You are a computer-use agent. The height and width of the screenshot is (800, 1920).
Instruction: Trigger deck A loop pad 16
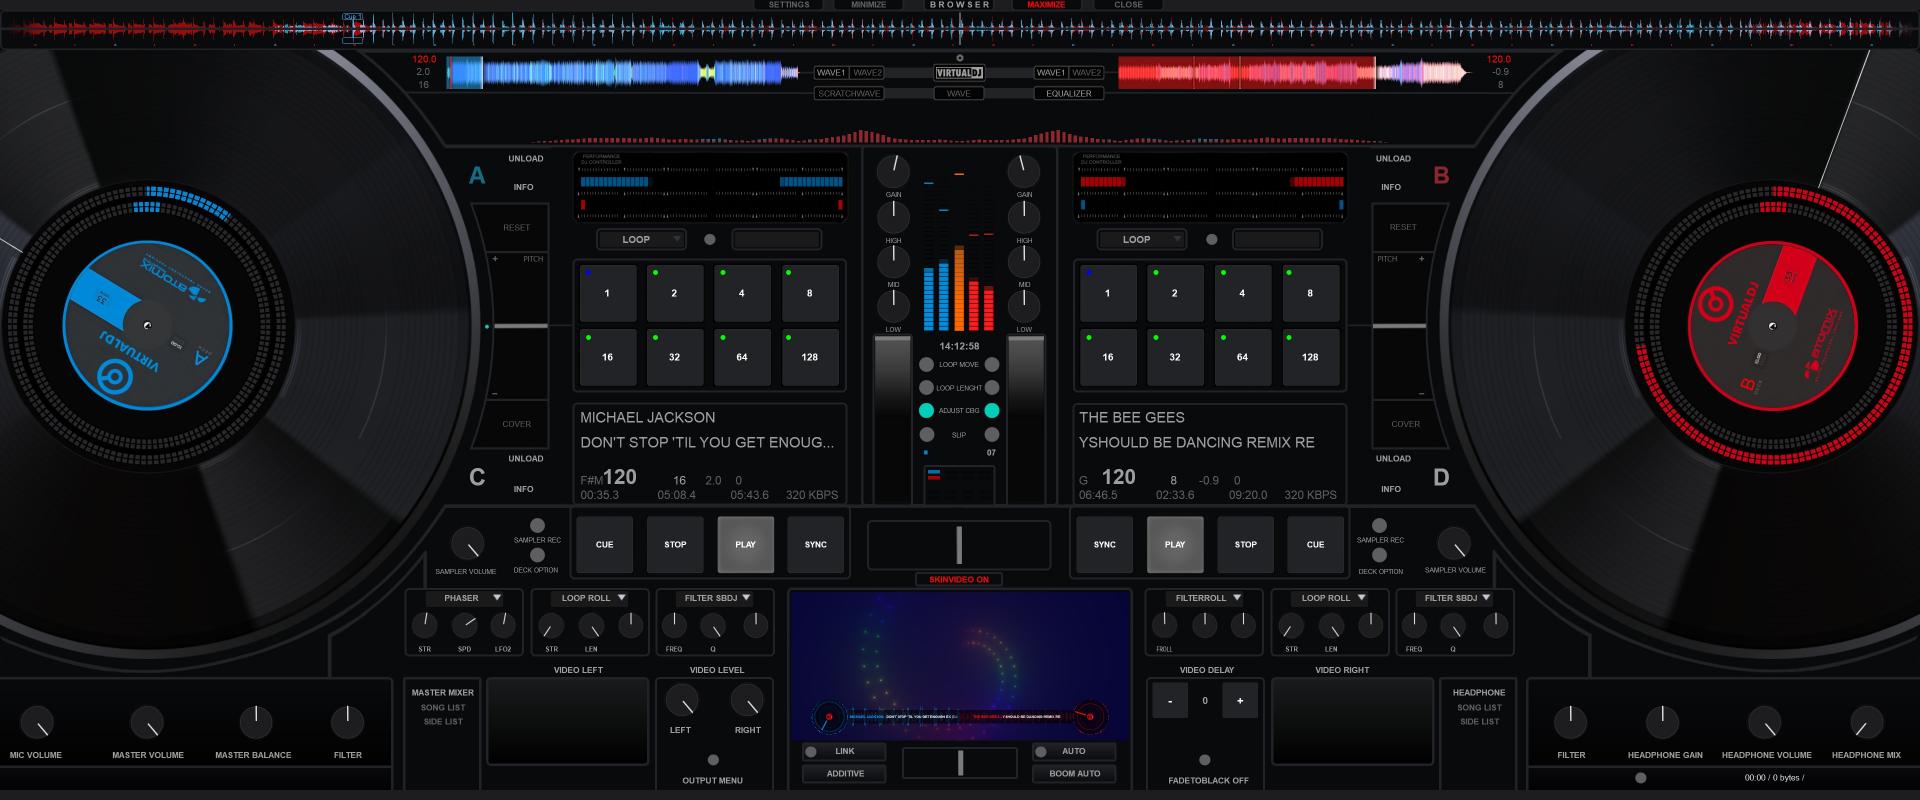click(x=607, y=357)
